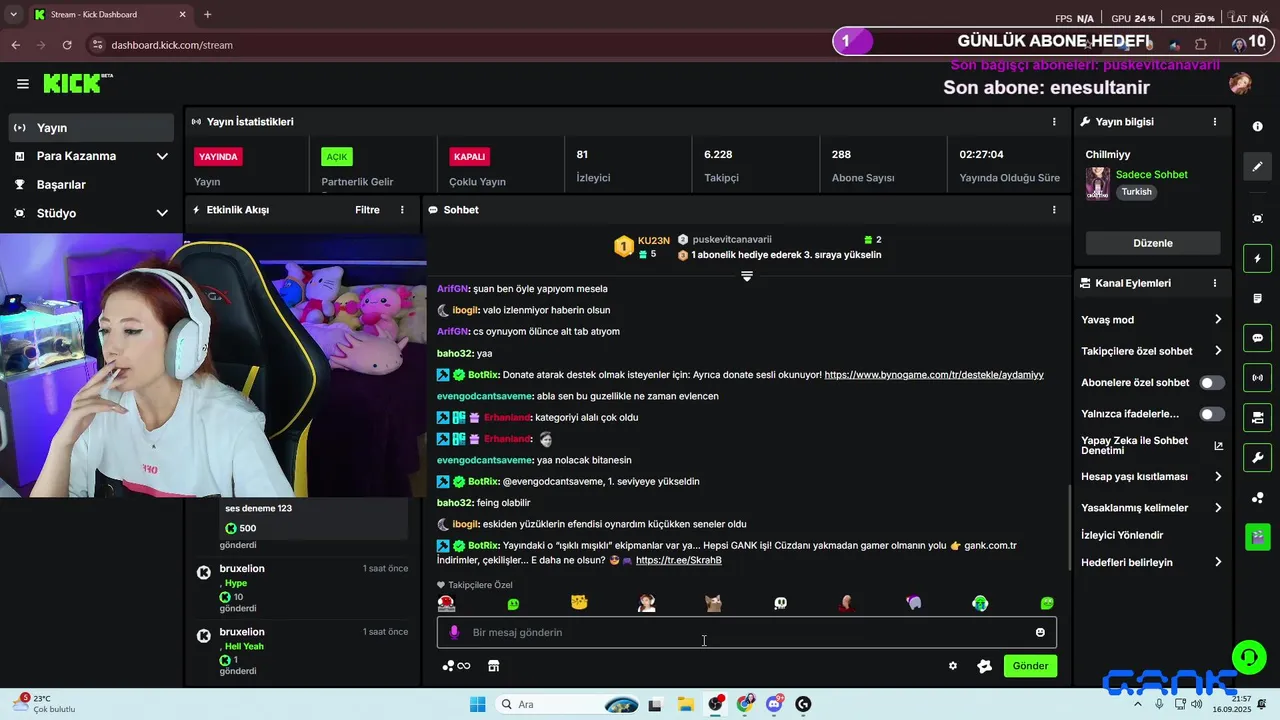Toggle Yalnızca ifadelerle switch
The image size is (1280, 720).
pyautogui.click(x=1212, y=414)
